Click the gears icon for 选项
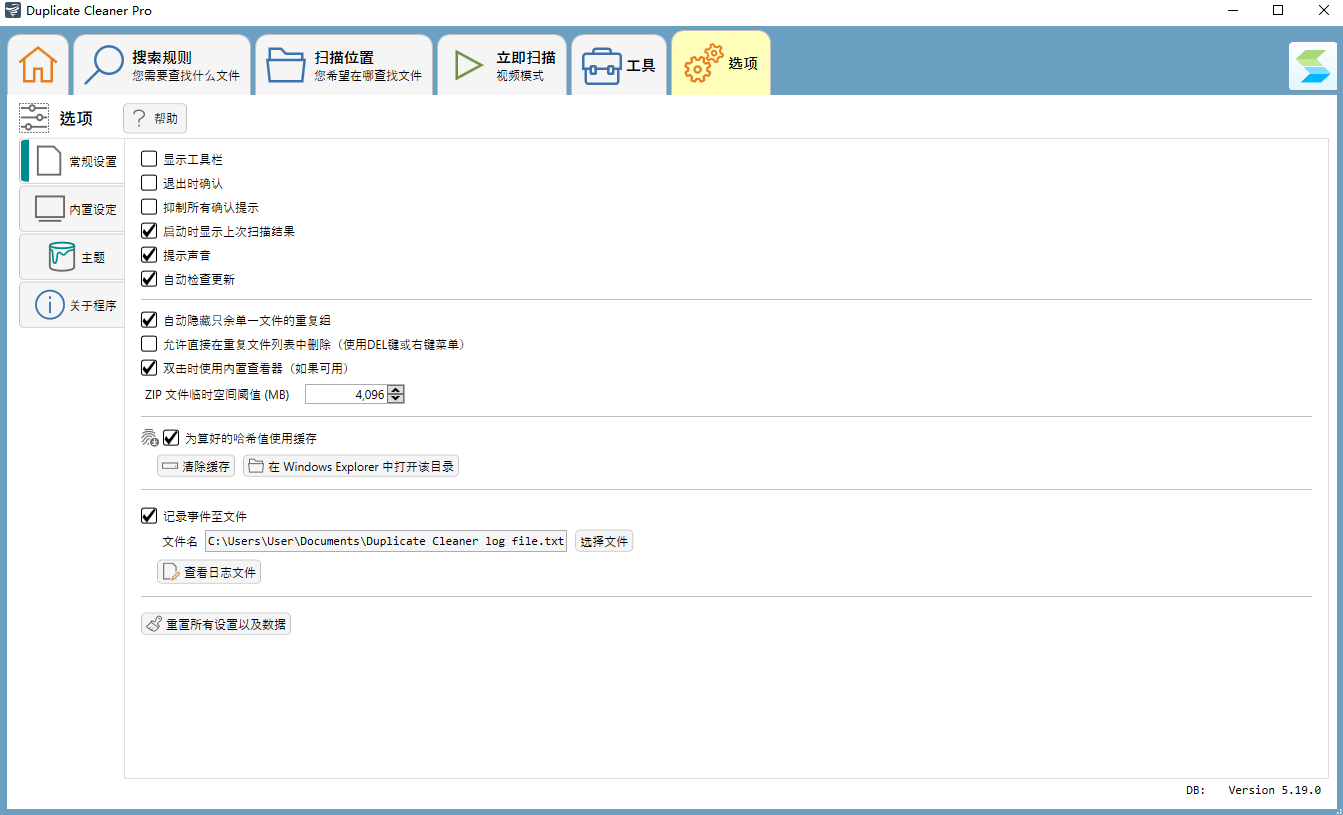The image size is (1343, 815). pyautogui.click(x=703, y=64)
